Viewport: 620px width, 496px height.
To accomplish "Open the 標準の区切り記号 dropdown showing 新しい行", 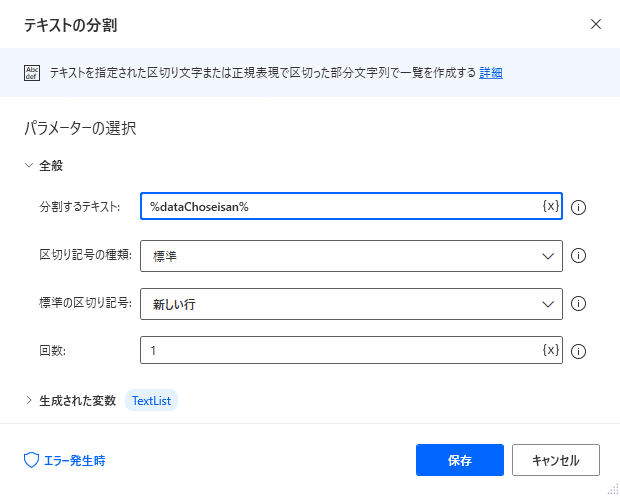I will coord(351,304).
